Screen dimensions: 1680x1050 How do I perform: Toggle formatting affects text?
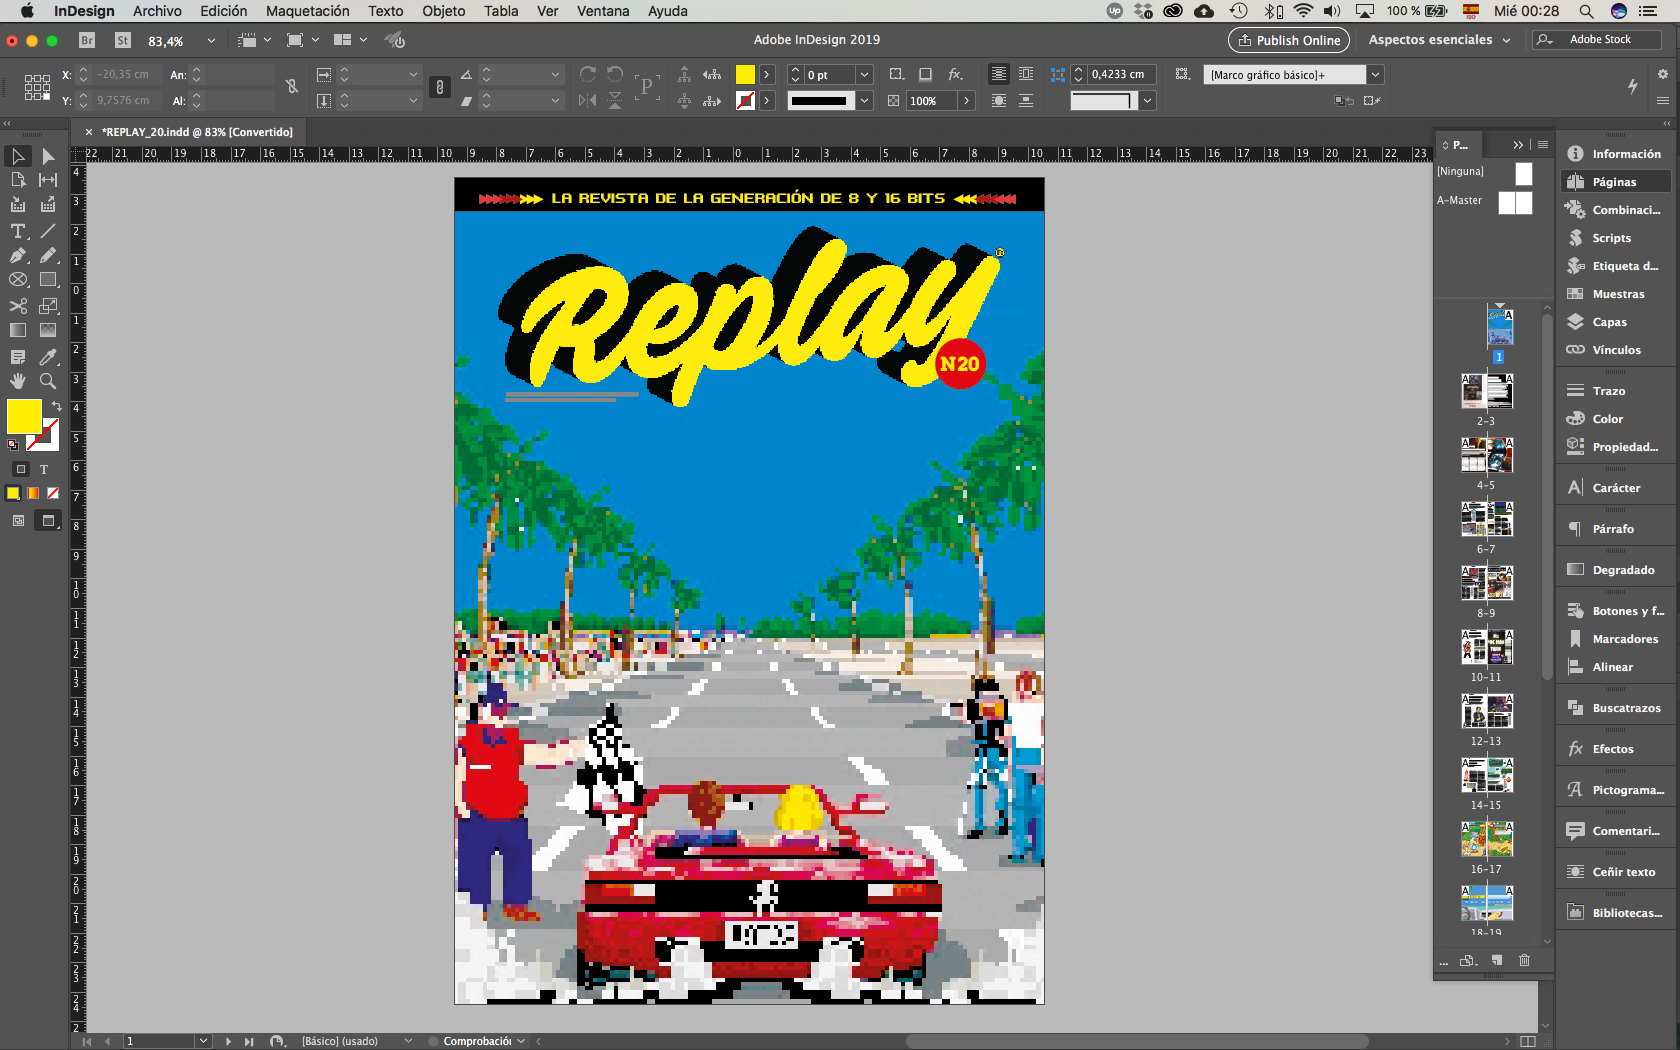pyautogui.click(x=44, y=469)
